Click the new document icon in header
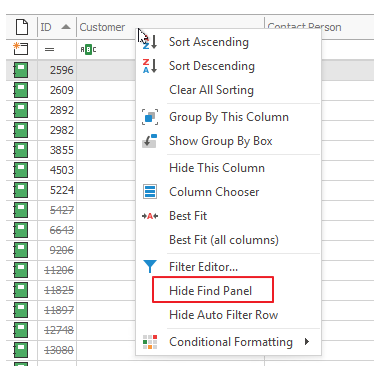 click(x=22, y=27)
